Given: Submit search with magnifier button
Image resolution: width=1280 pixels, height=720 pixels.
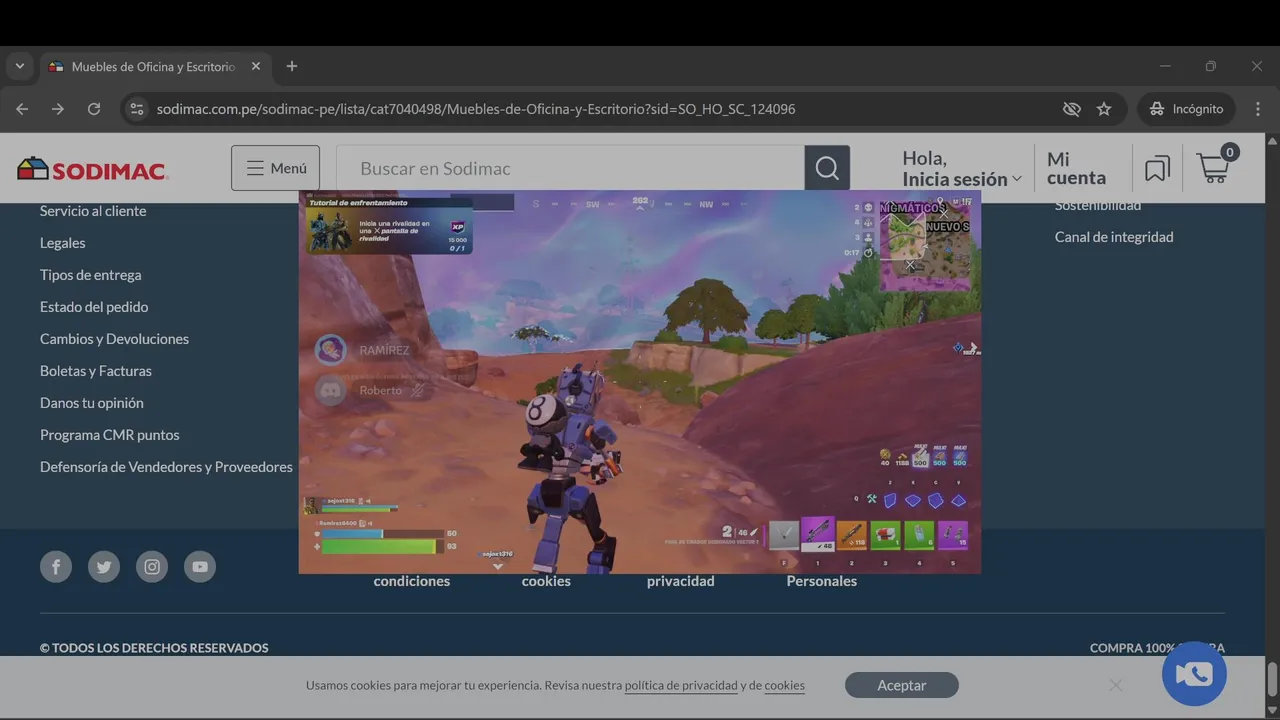Looking at the screenshot, I should coord(827,168).
